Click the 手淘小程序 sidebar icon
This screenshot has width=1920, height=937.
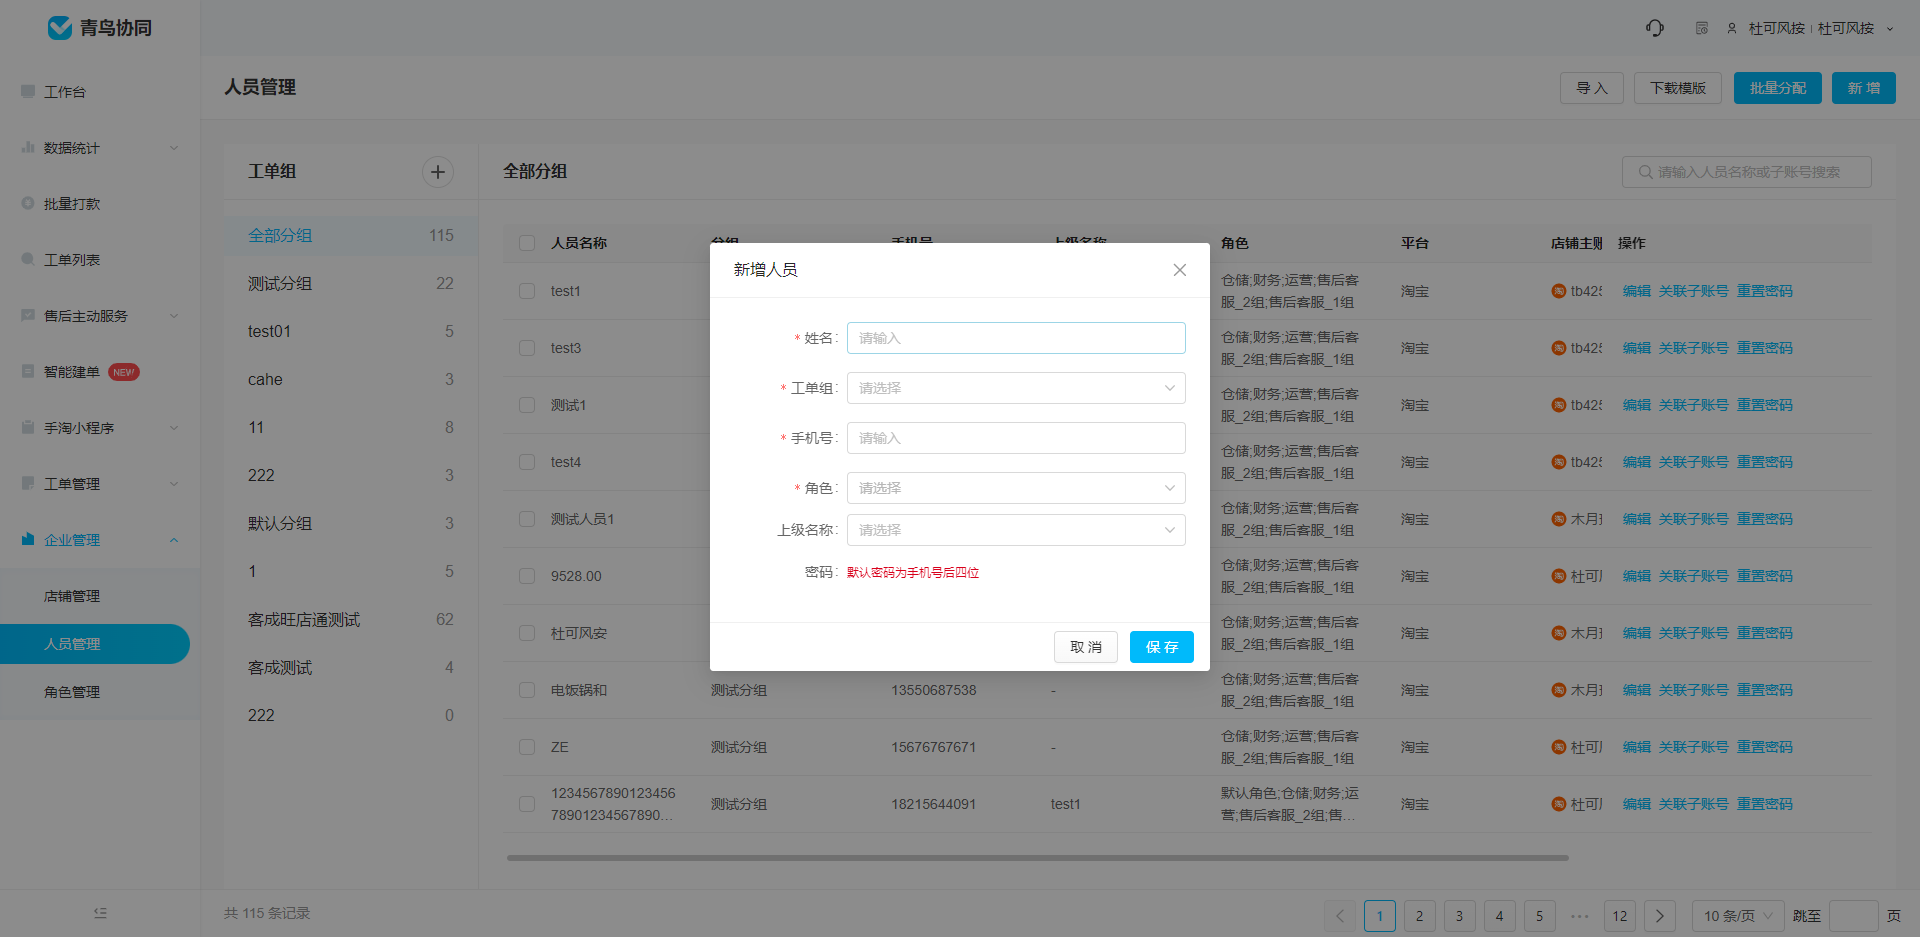click(x=28, y=427)
